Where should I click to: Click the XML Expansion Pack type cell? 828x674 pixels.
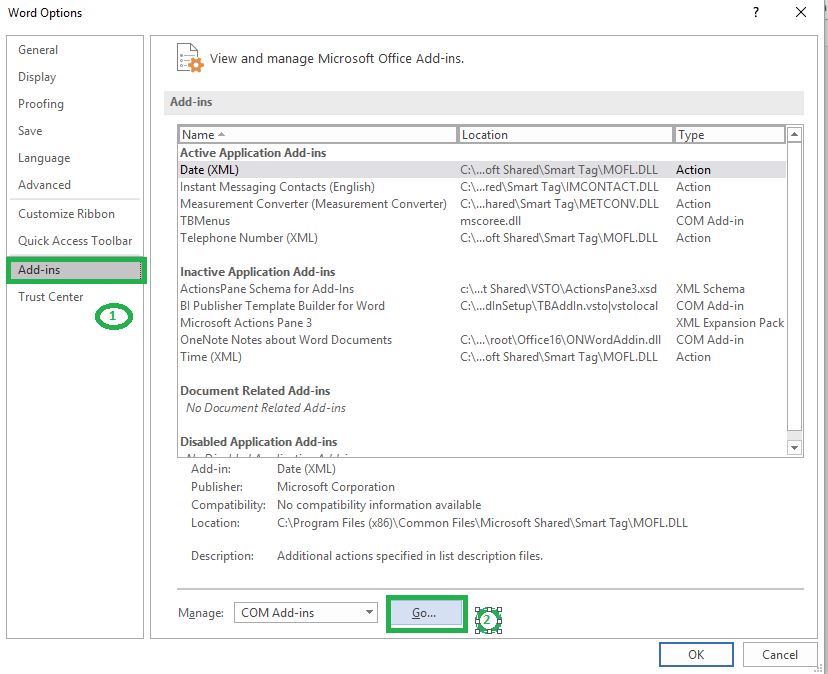tap(730, 323)
